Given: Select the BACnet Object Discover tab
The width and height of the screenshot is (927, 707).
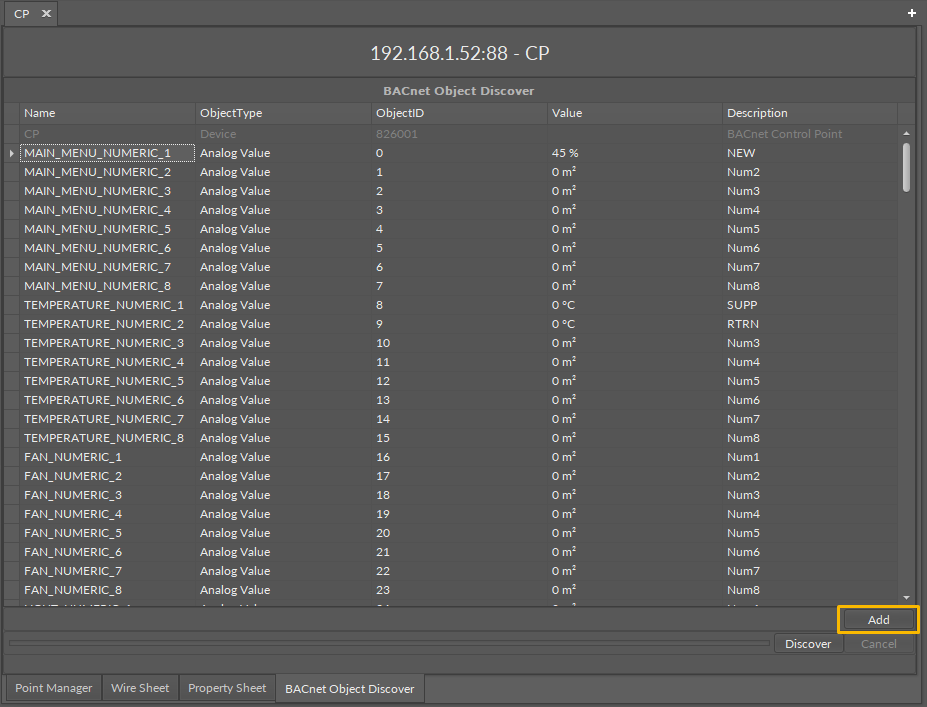Looking at the screenshot, I should click(349, 688).
